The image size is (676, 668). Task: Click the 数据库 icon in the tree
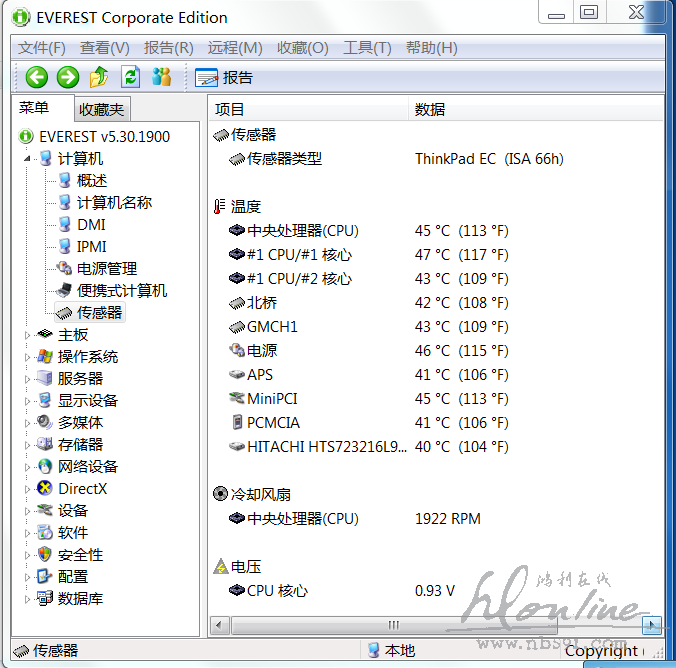pos(45,598)
